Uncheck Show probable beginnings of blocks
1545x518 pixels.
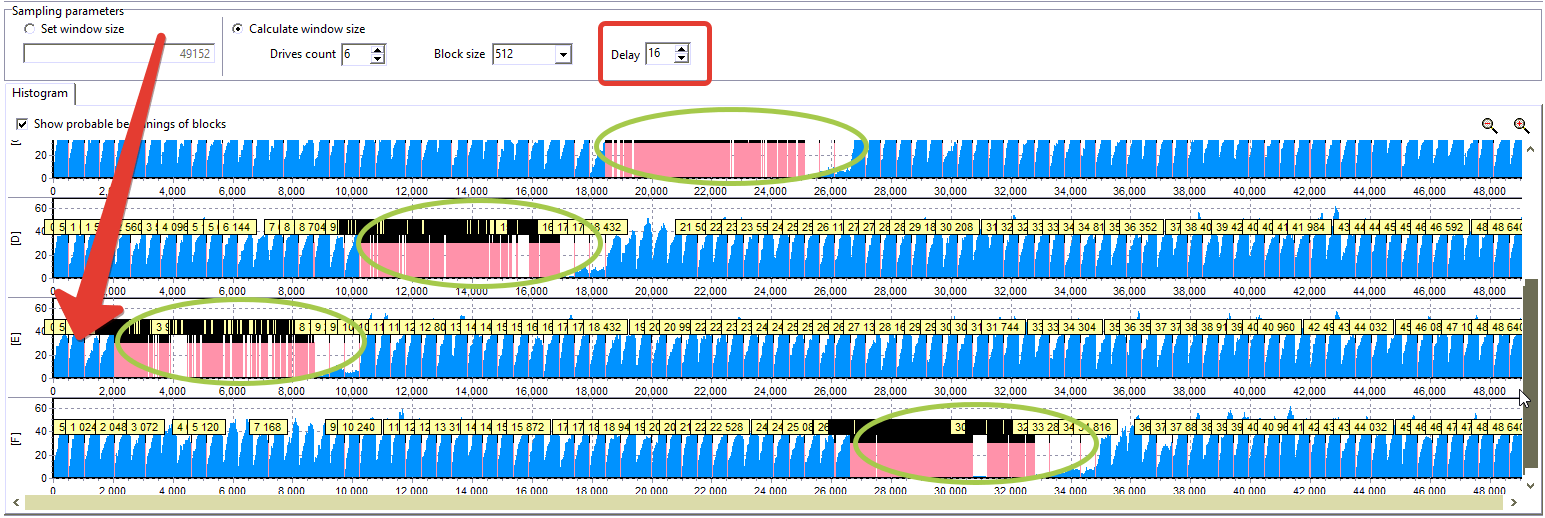23,125
